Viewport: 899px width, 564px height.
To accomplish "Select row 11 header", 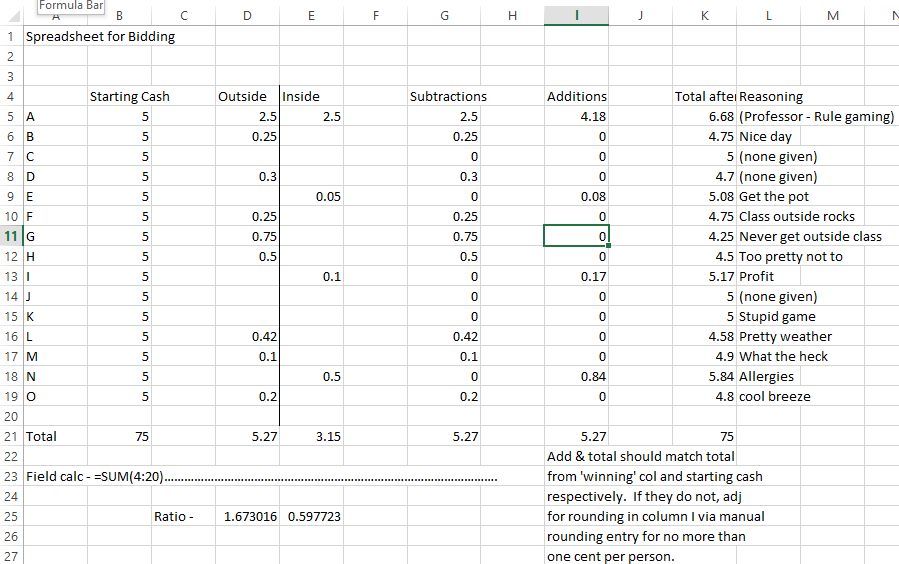I will click(x=11, y=237).
